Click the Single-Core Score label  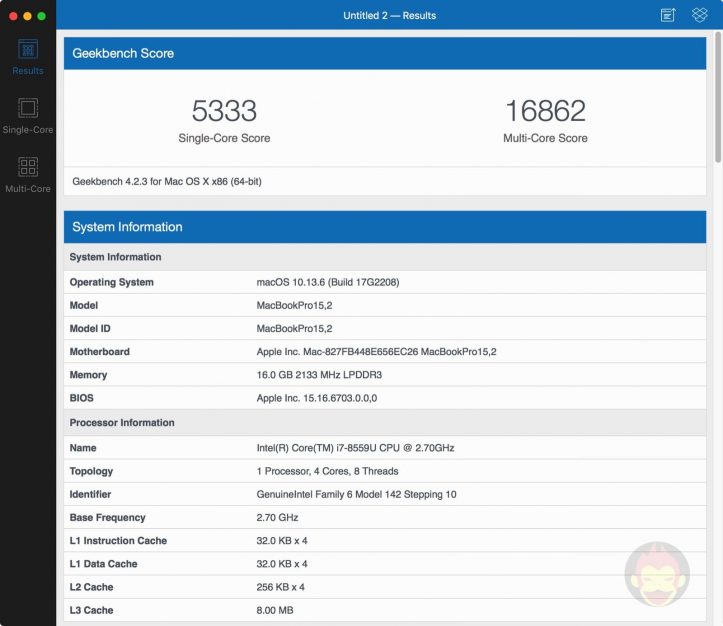[x=224, y=138]
